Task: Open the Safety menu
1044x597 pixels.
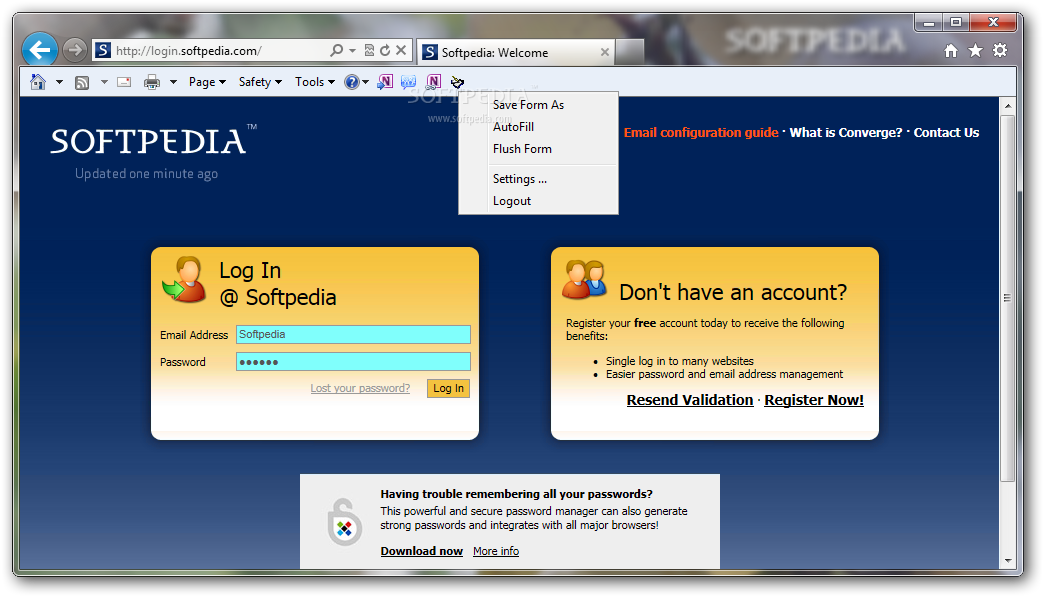Action: coord(260,82)
